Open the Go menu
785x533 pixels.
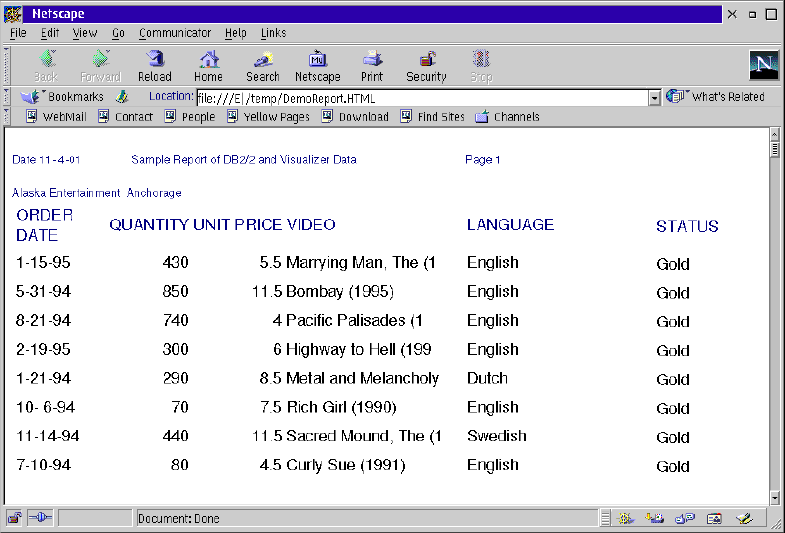pyautogui.click(x=118, y=33)
